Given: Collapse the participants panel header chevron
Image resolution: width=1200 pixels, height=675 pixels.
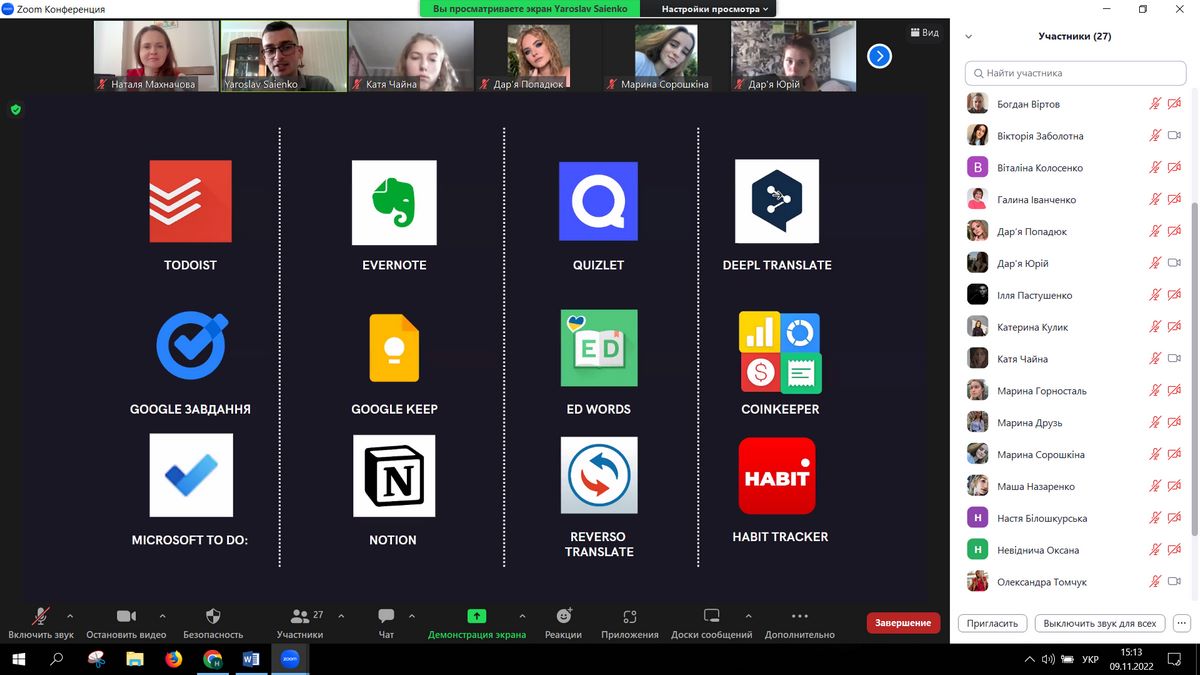Looking at the screenshot, I should point(968,37).
